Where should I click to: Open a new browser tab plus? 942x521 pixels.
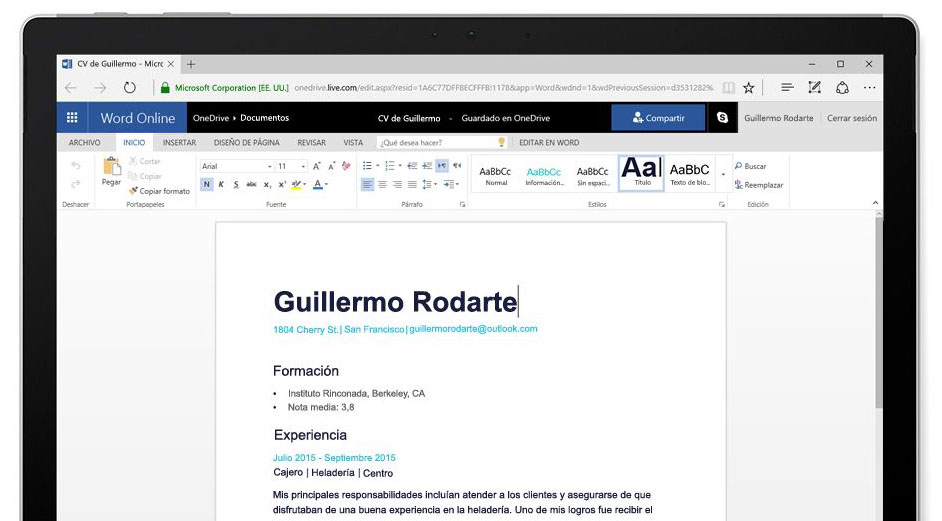(x=190, y=64)
